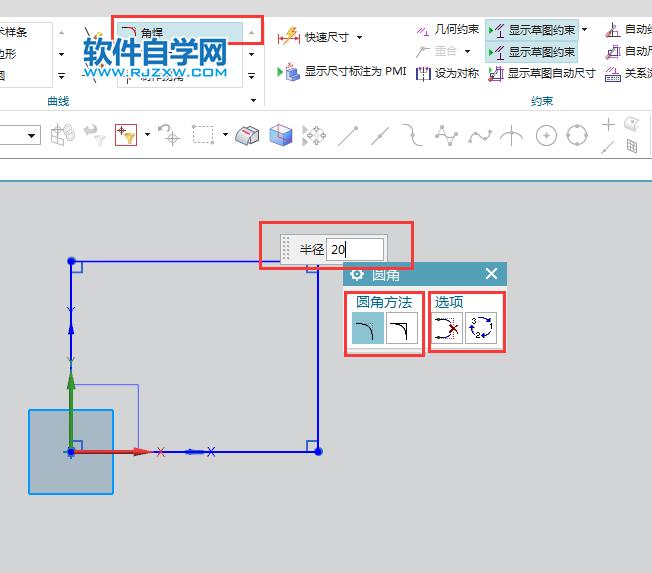
Task: Enable Arc Center snap icon
Action: coord(546,136)
